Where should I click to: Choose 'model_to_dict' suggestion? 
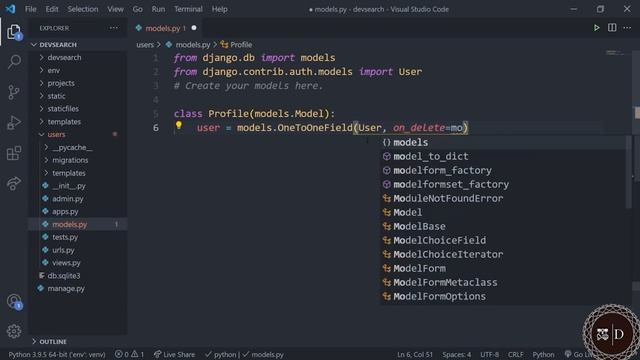[x=503, y=156]
